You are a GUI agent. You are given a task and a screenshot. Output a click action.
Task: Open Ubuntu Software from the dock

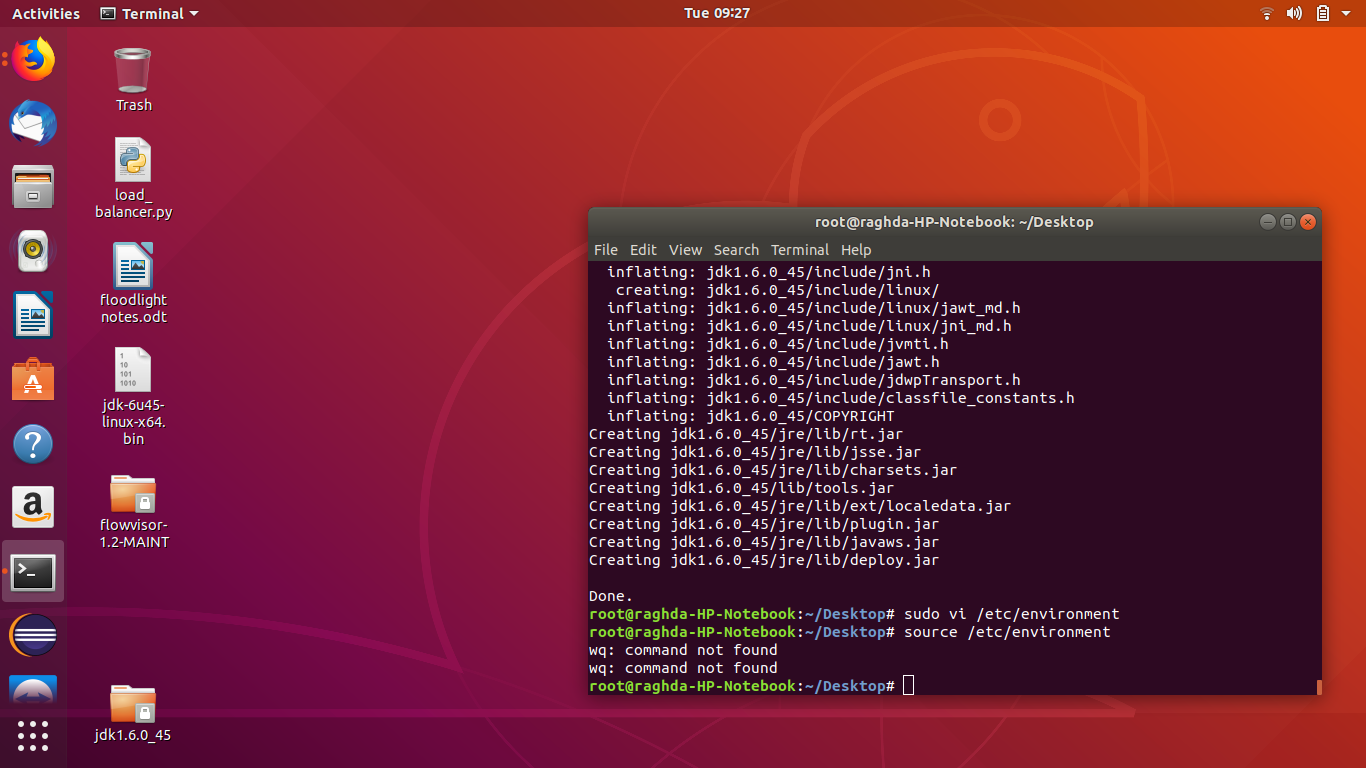tap(33, 379)
